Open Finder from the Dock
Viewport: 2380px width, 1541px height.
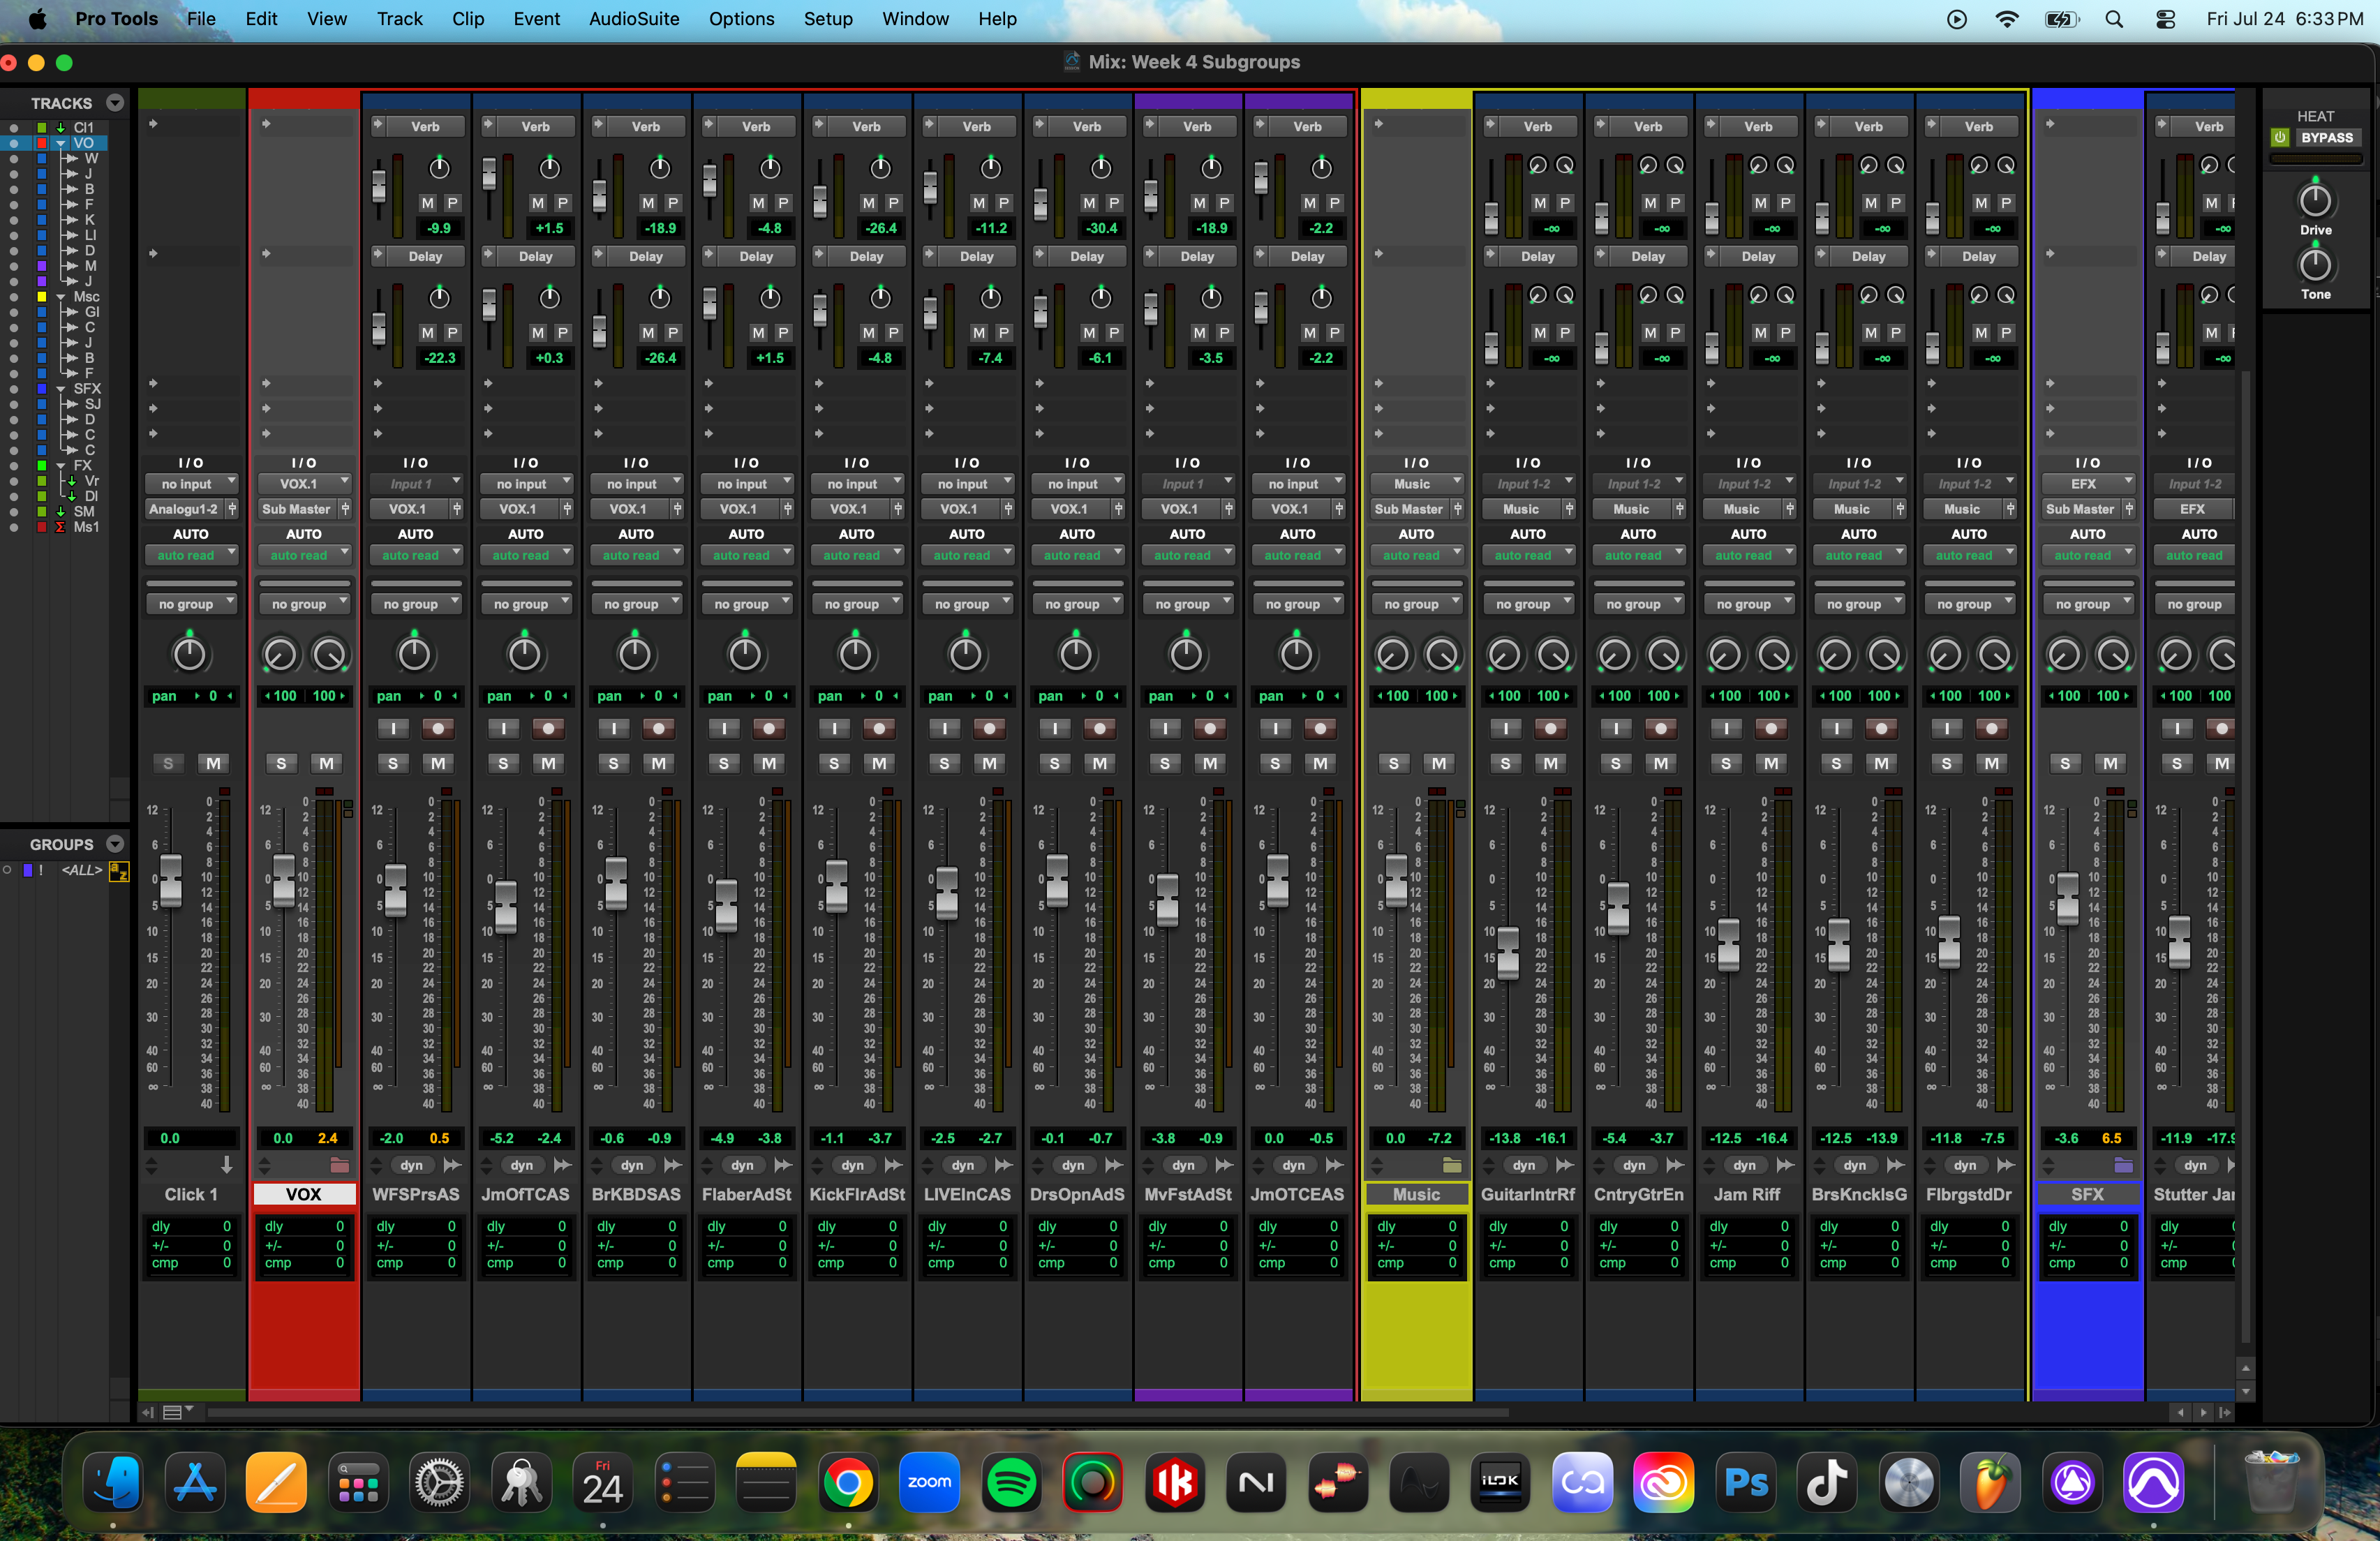click(x=114, y=1482)
